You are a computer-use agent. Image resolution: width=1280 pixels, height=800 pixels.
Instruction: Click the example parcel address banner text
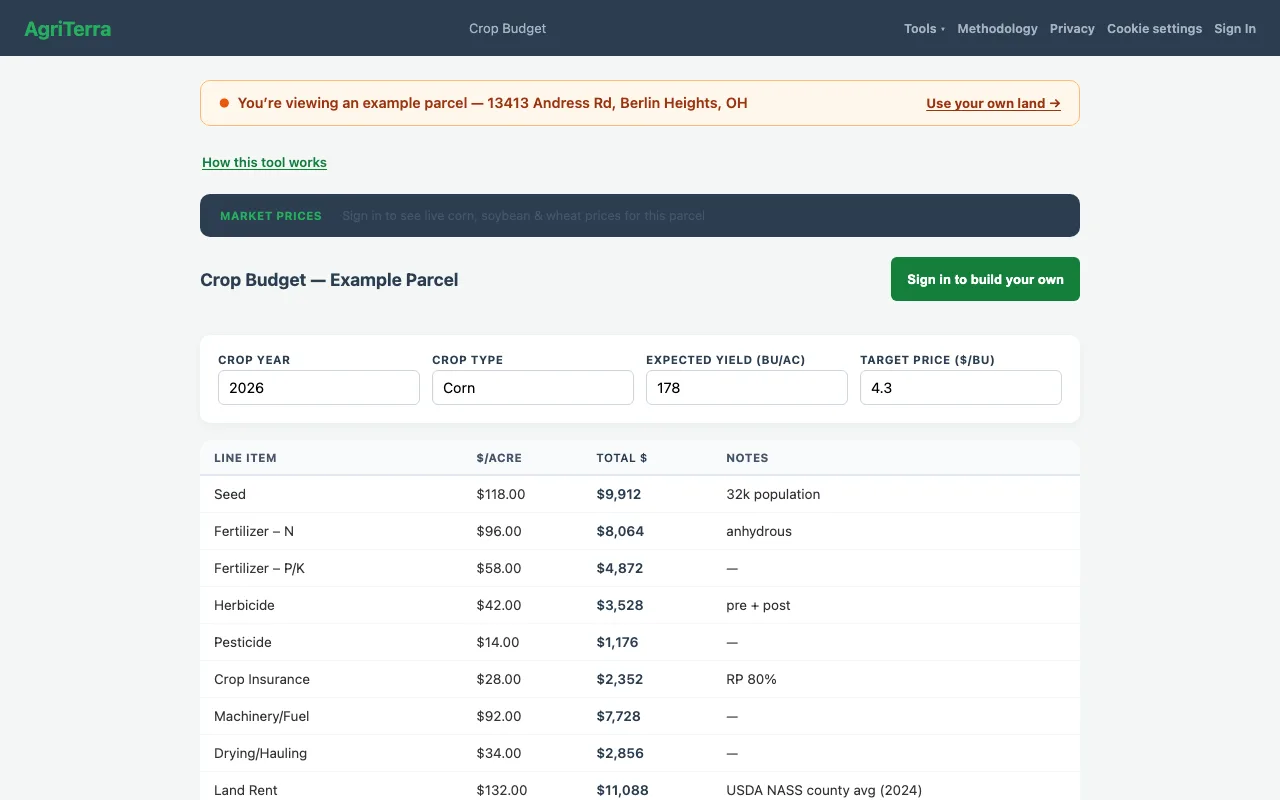point(492,103)
